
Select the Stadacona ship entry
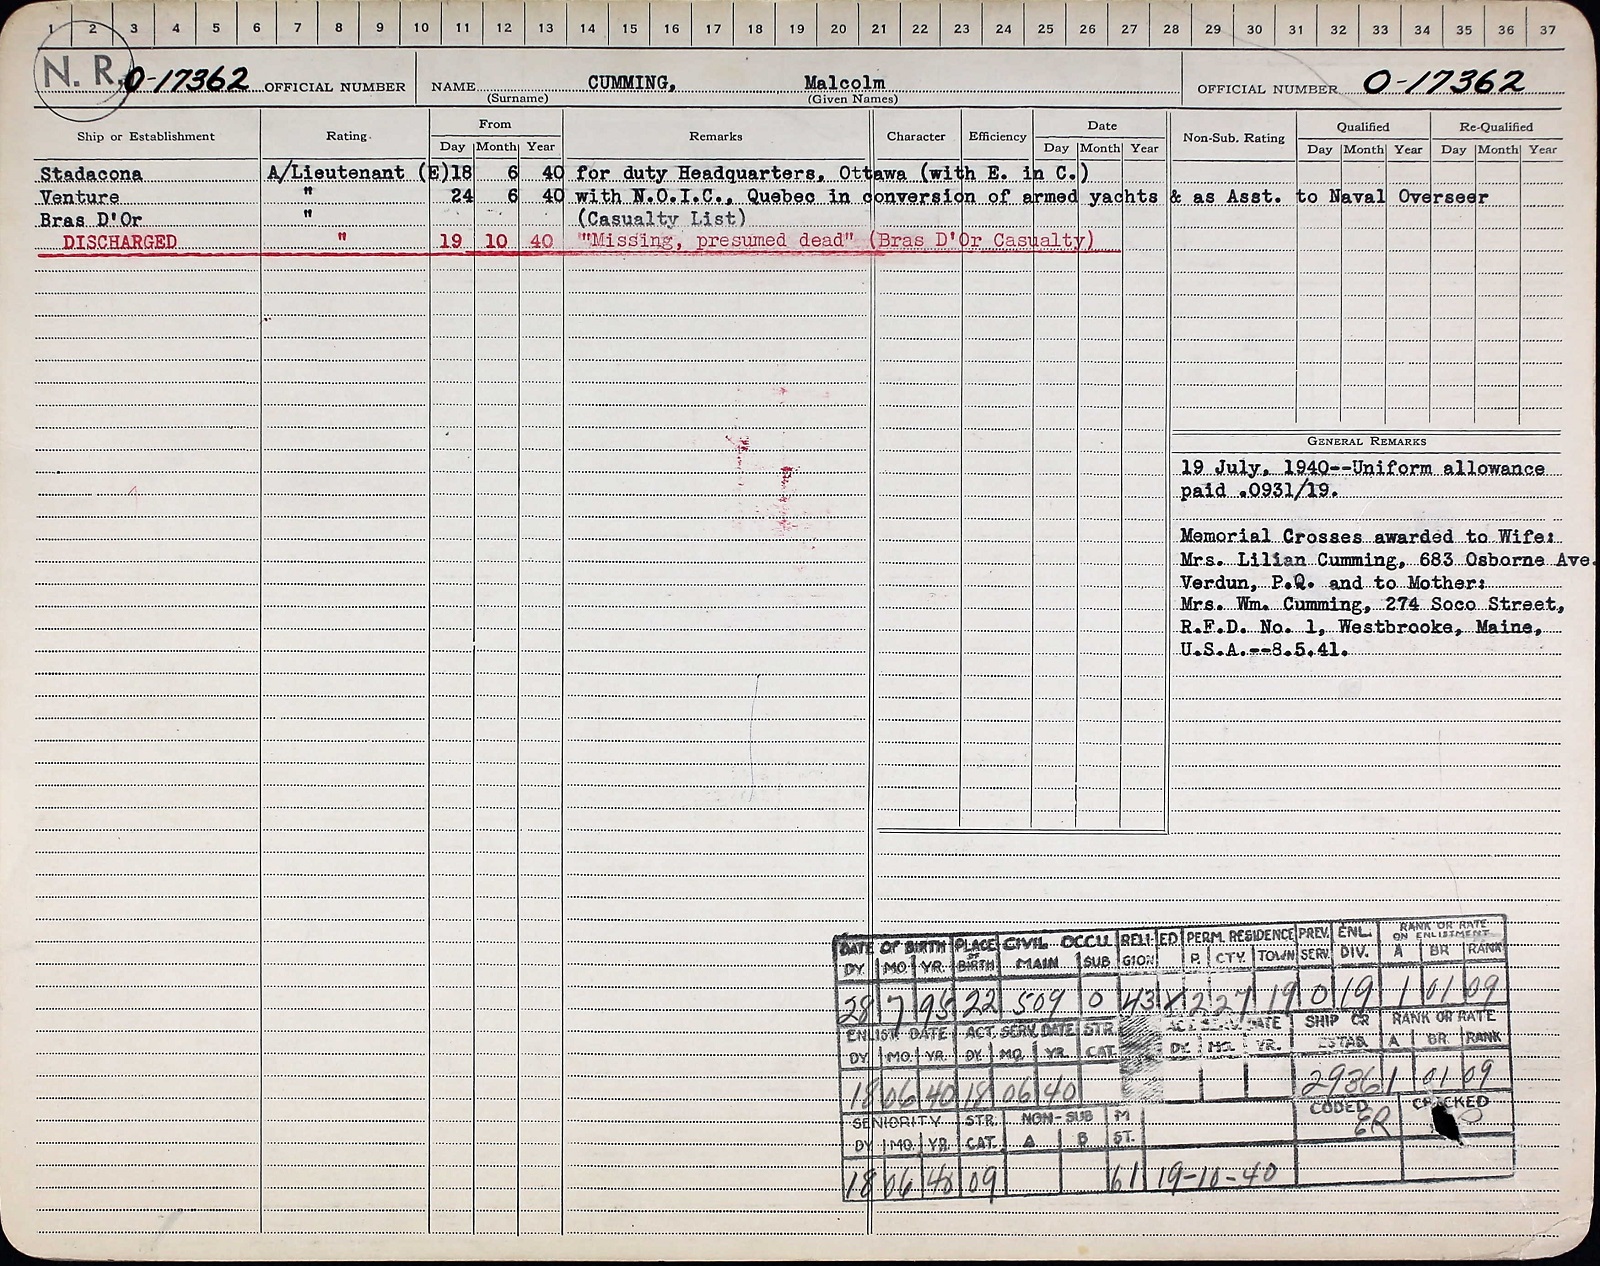[91, 174]
